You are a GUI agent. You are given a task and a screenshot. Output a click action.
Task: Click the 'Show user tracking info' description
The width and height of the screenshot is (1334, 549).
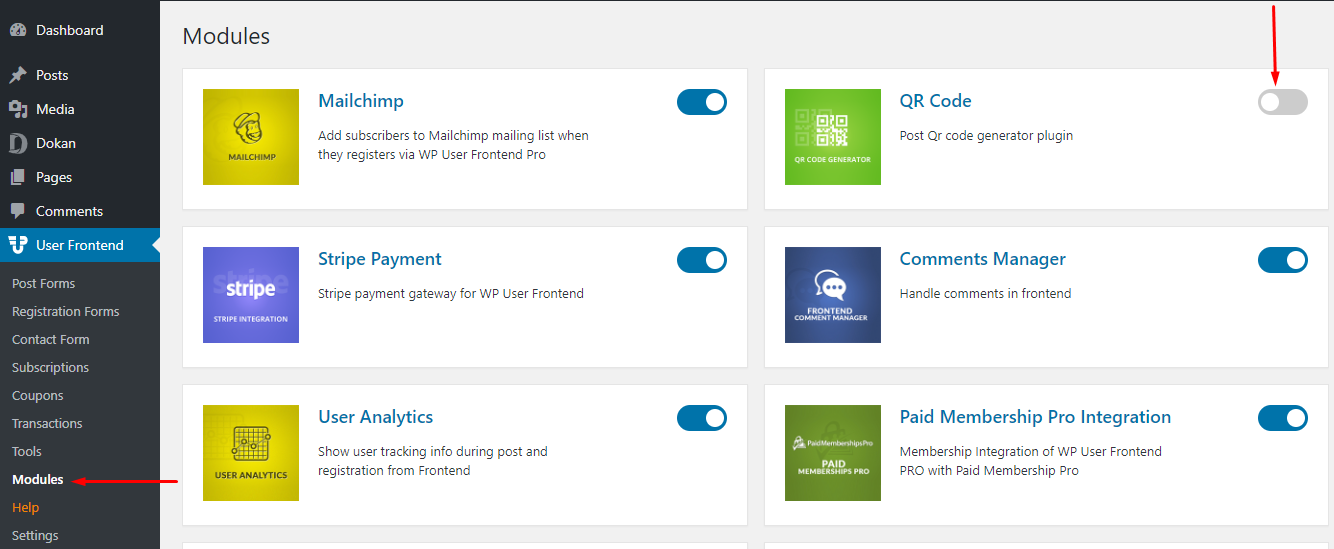[433, 461]
